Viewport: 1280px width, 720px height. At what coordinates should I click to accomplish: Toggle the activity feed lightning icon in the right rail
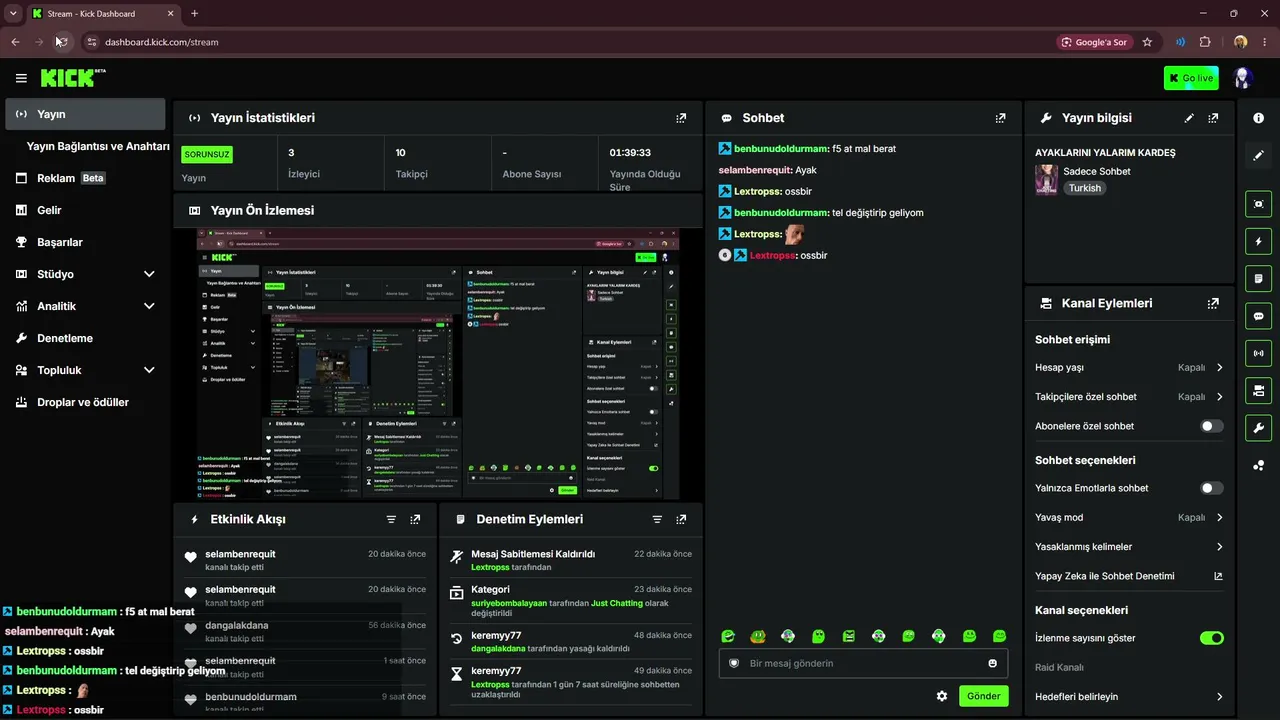click(x=1258, y=241)
